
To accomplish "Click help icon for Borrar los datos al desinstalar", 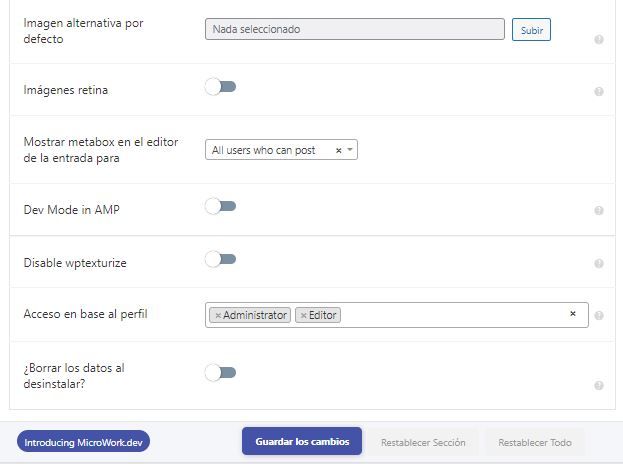I will pos(599,385).
